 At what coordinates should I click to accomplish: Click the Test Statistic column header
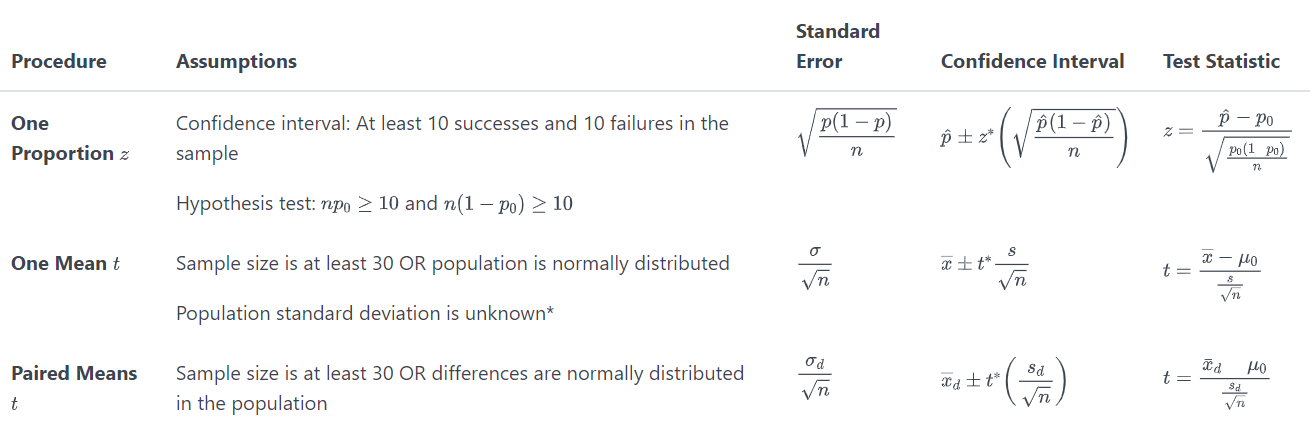coord(1221,61)
